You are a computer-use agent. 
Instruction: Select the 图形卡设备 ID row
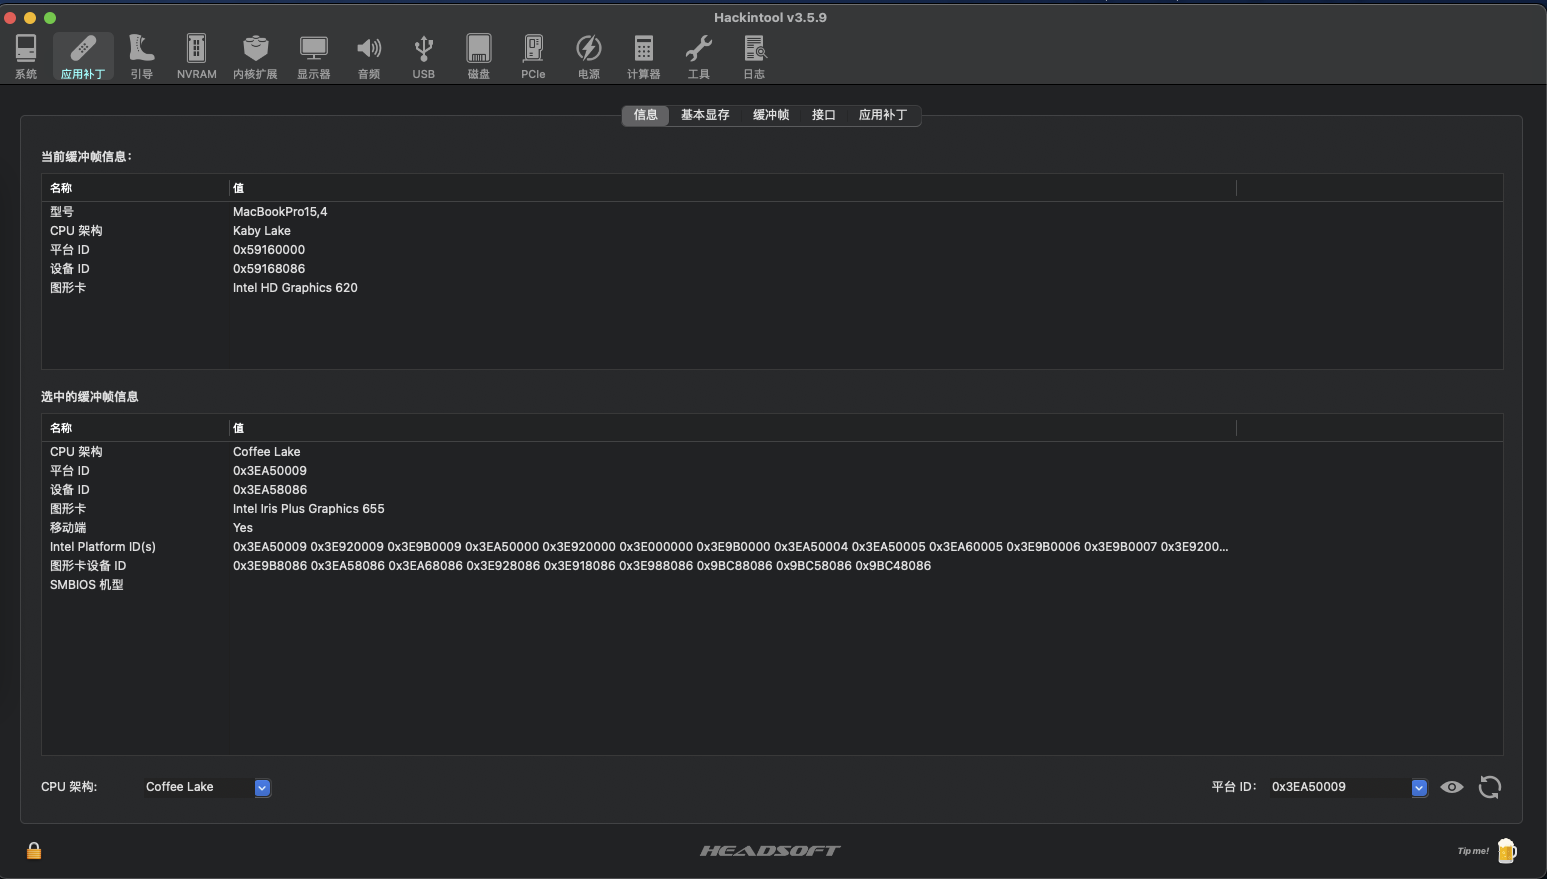click(x=772, y=566)
